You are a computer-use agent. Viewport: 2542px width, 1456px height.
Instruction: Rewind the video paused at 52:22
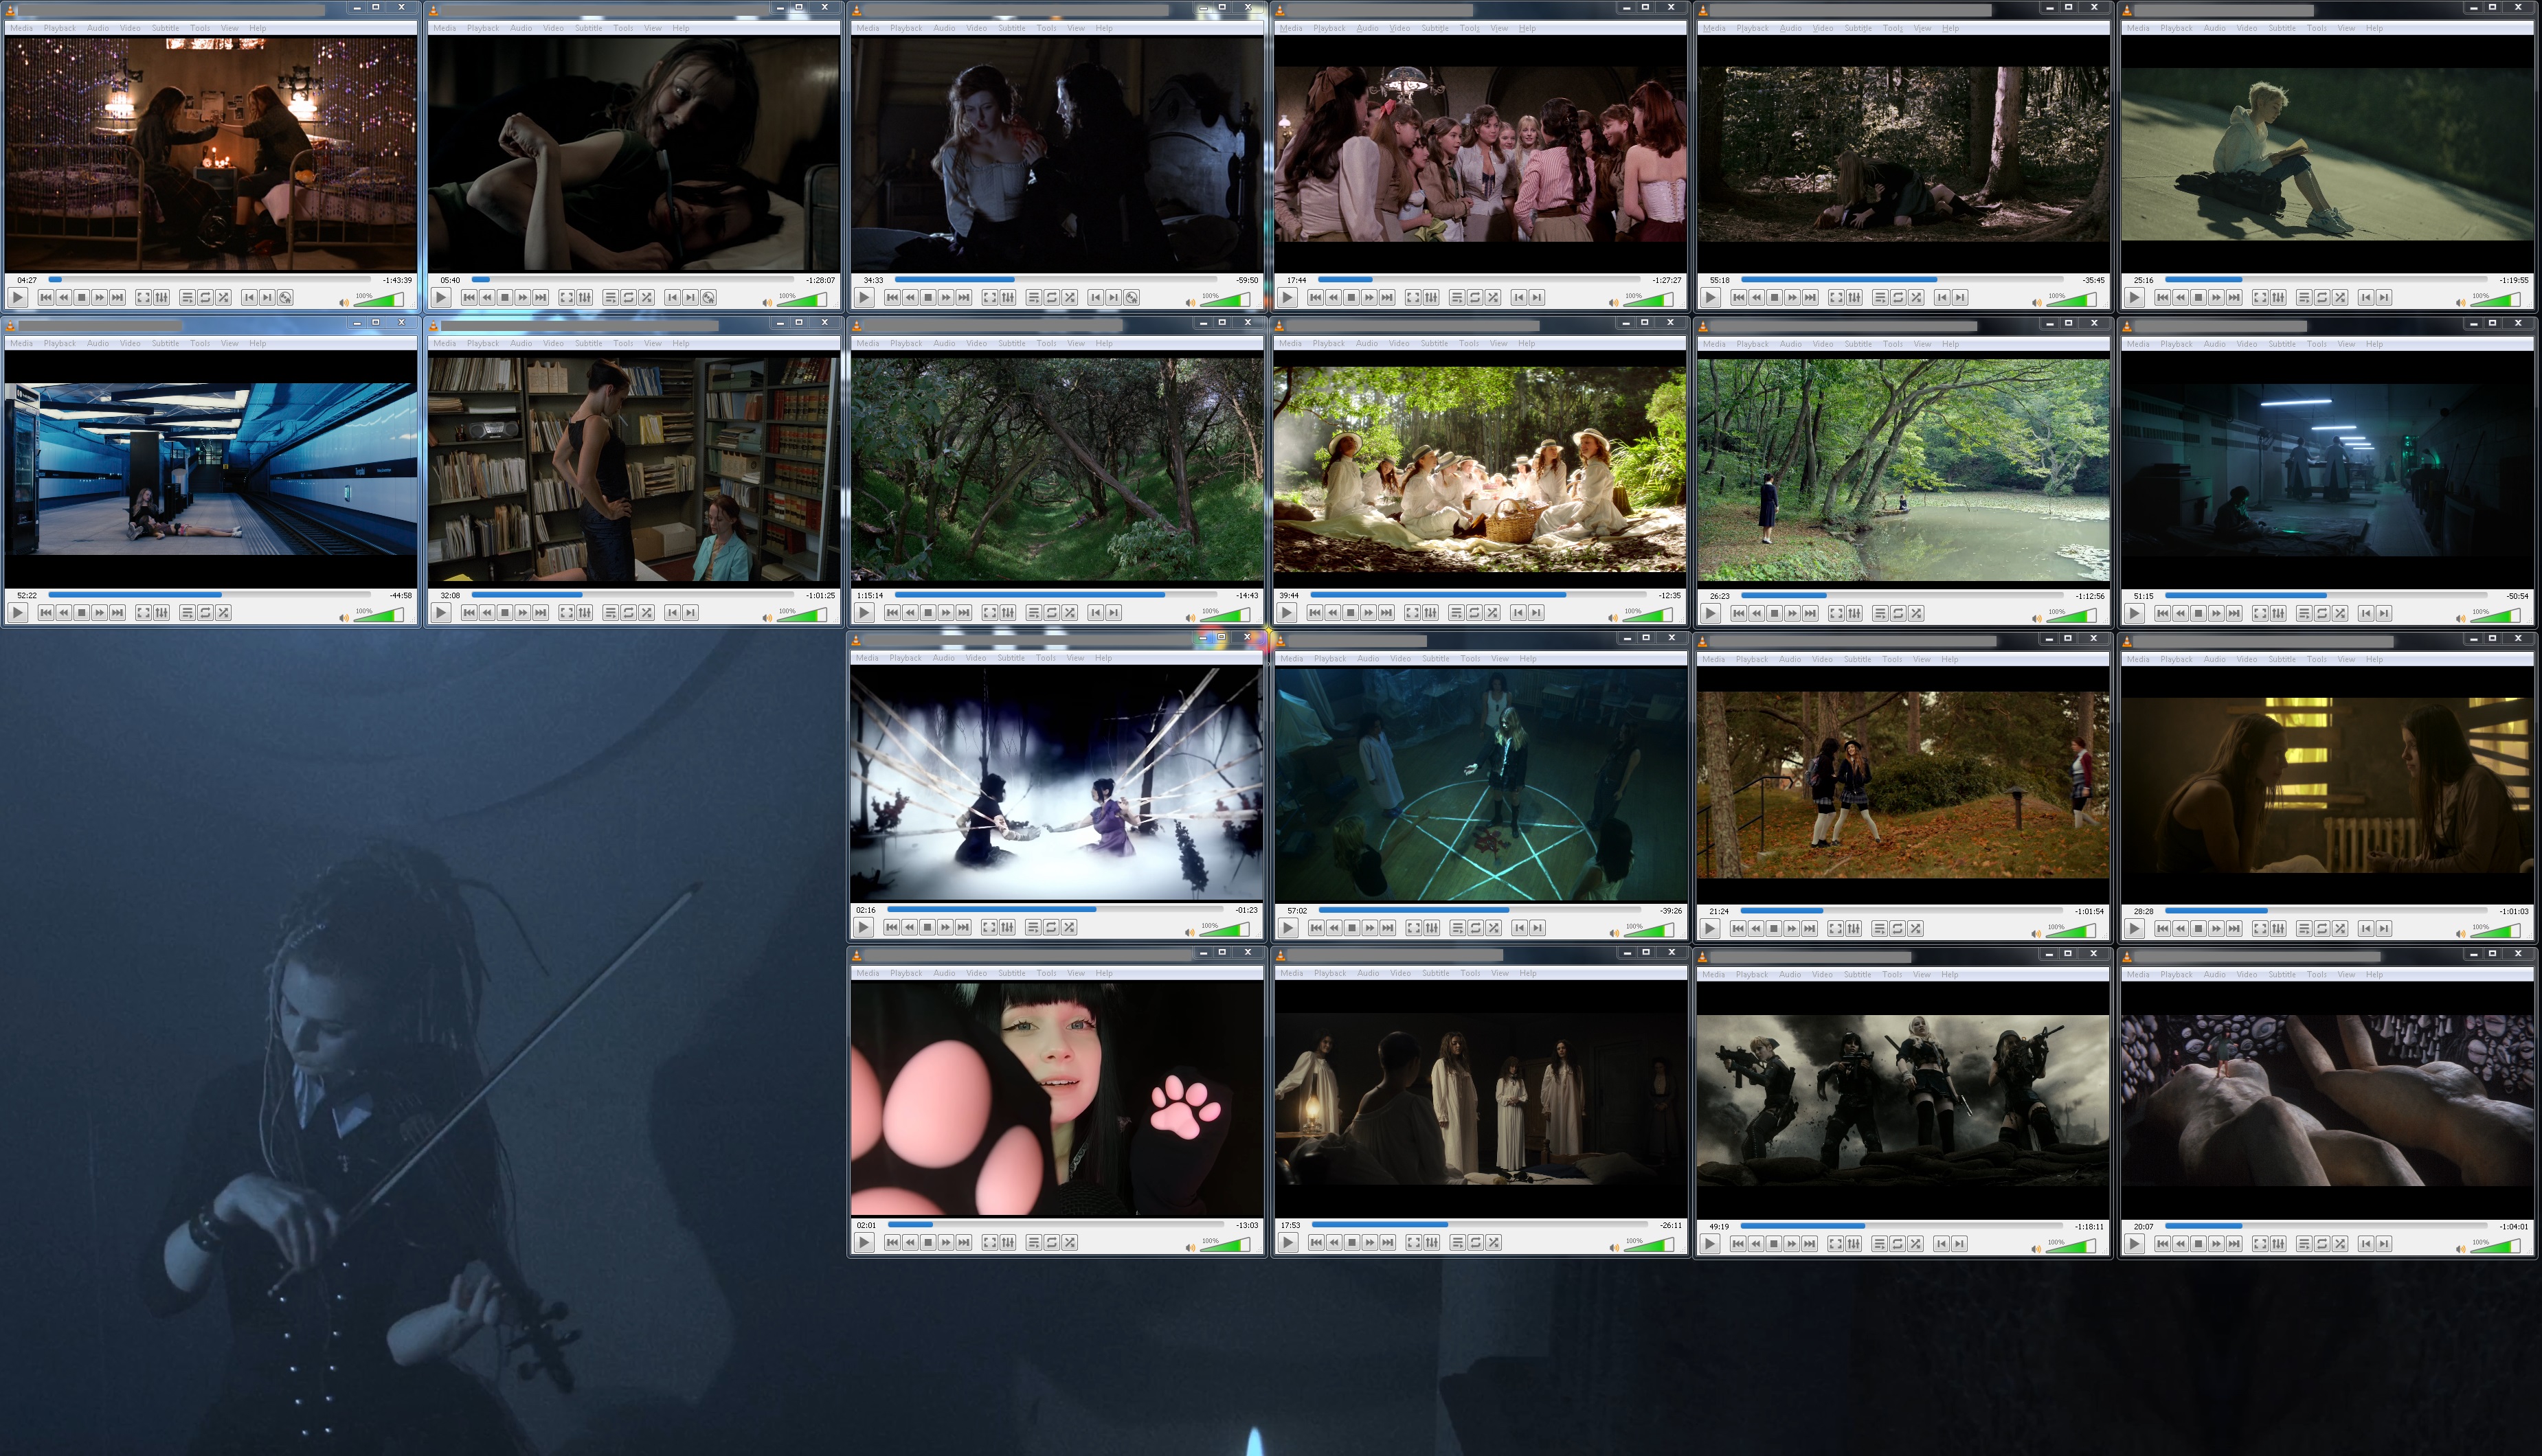64,612
